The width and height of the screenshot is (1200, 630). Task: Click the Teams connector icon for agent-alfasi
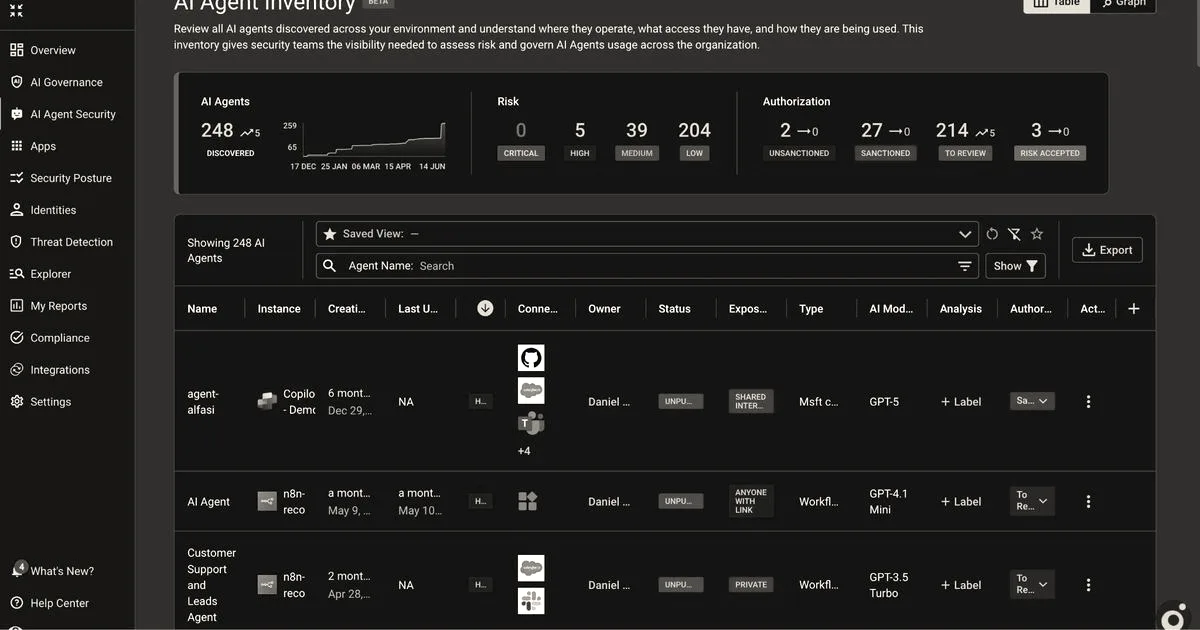(x=531, y=422)
